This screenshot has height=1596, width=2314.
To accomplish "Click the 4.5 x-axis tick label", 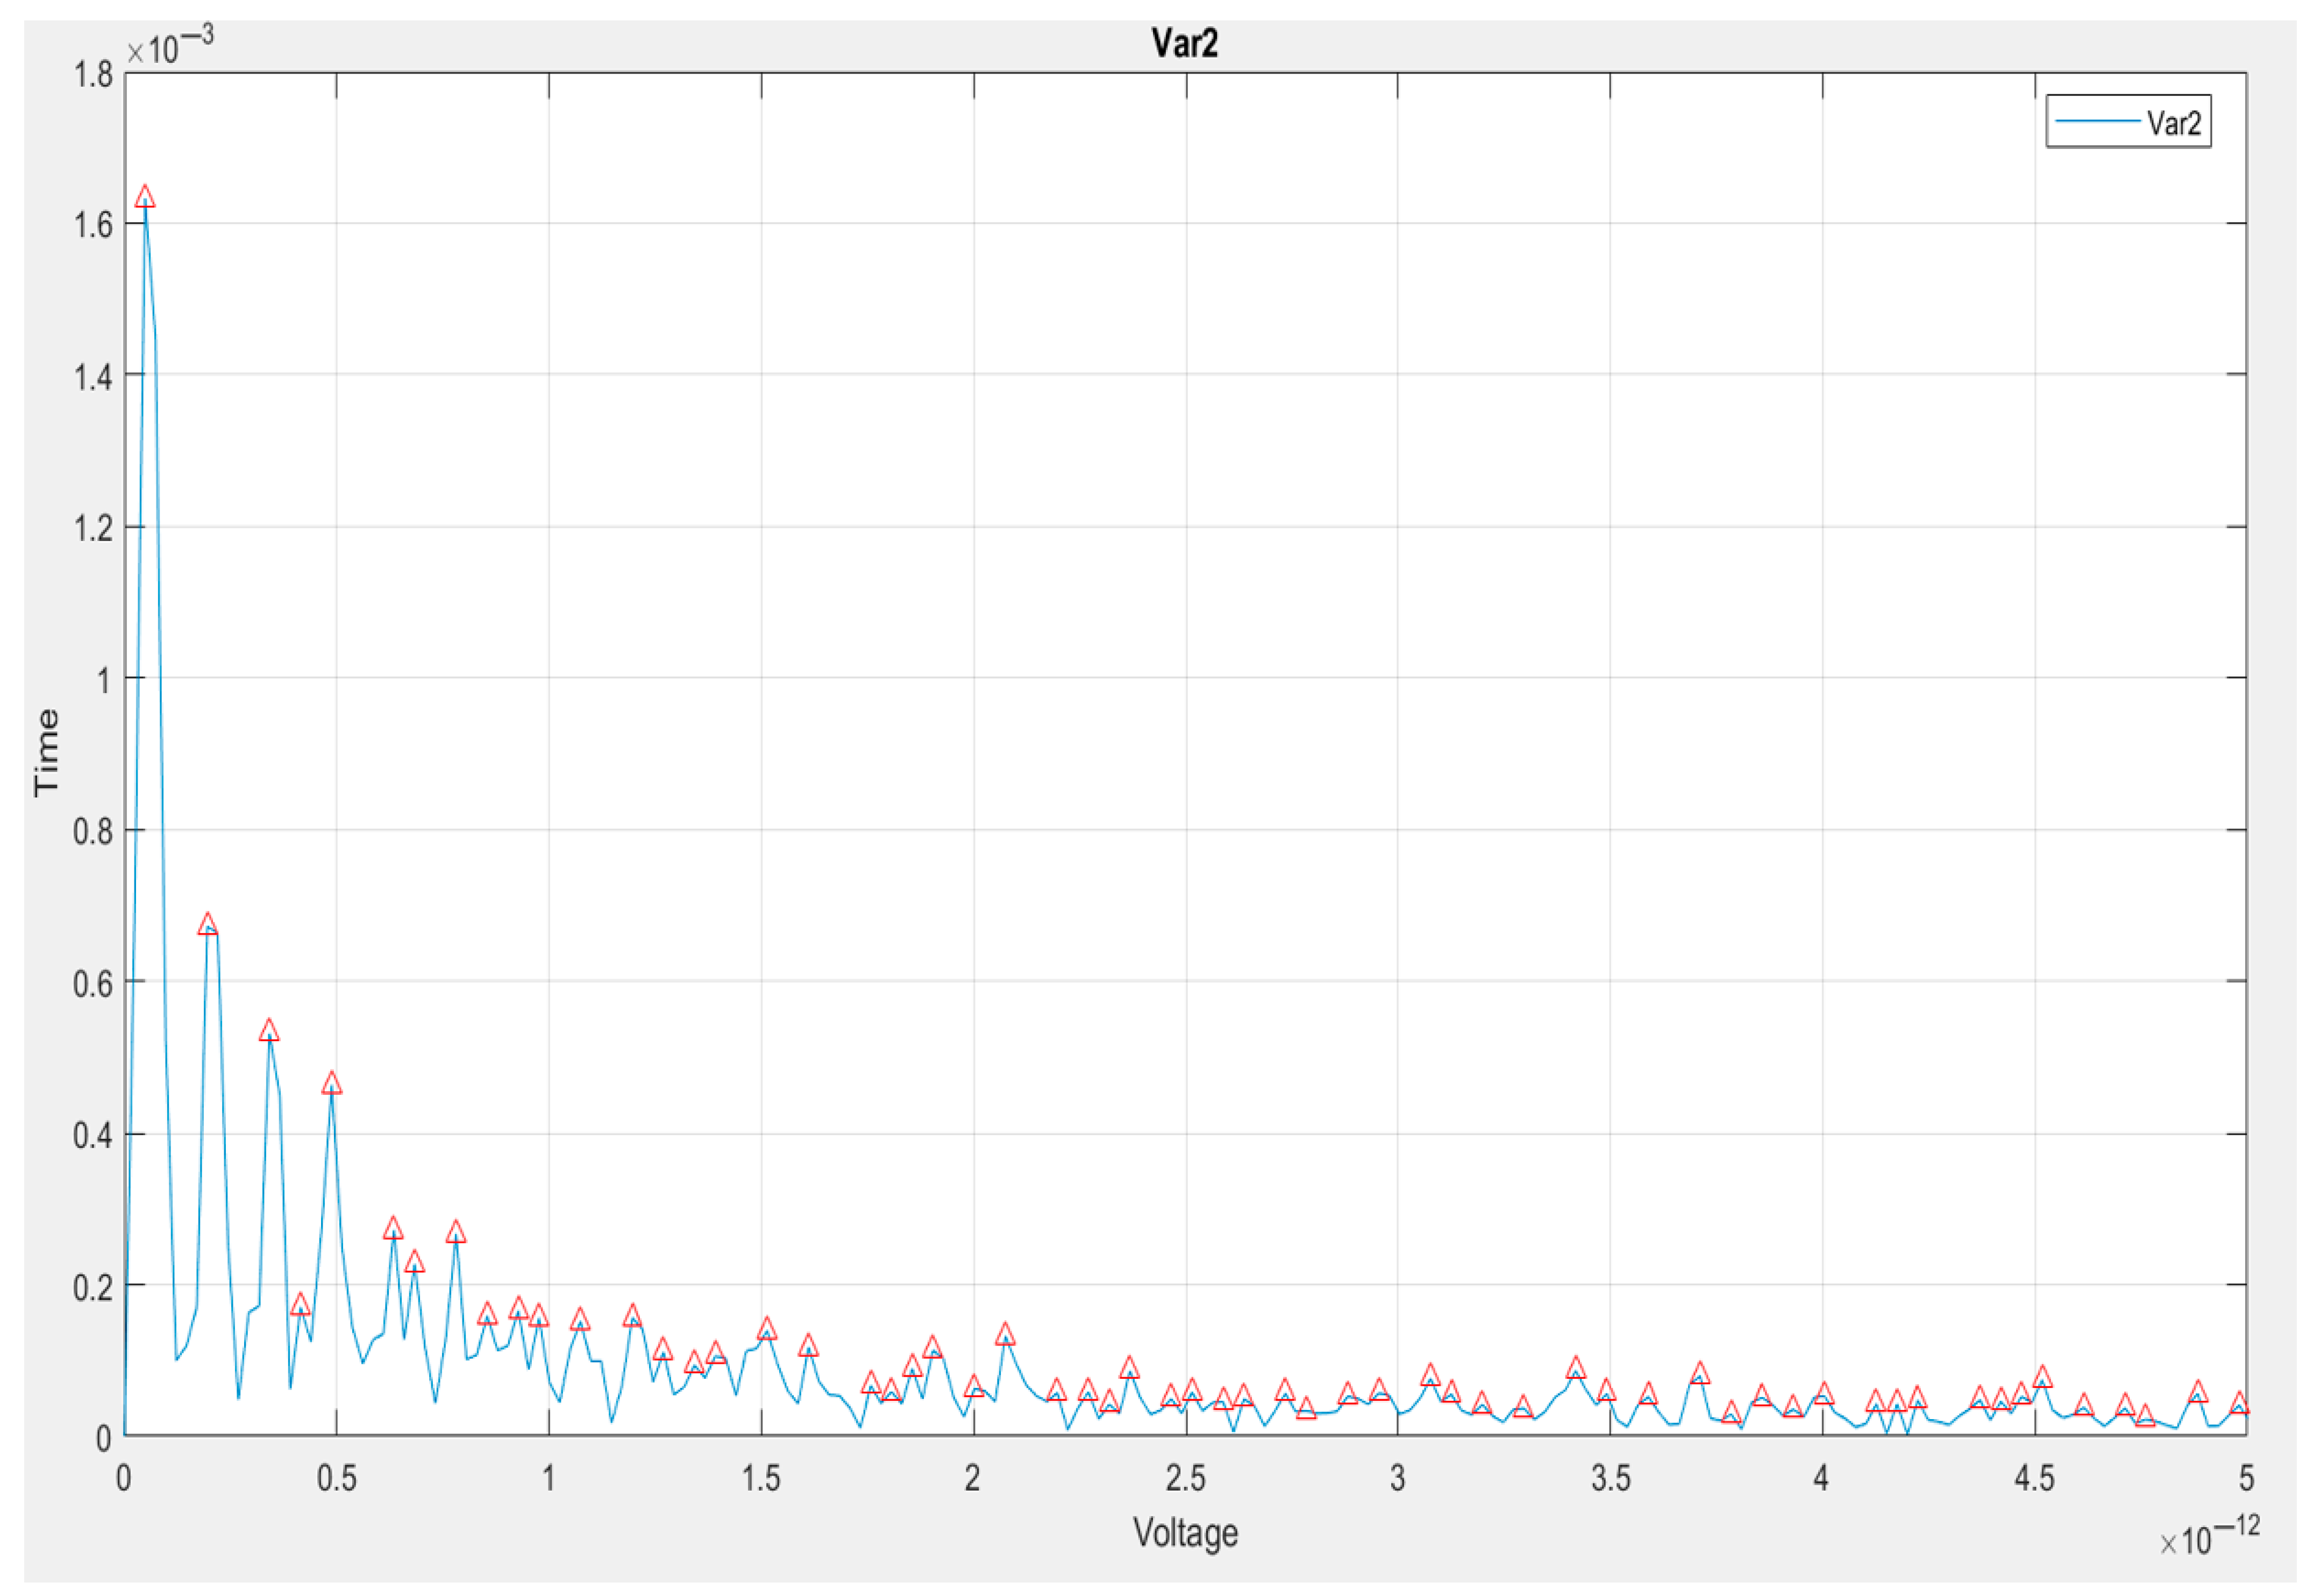I will click(2034, 1477).
